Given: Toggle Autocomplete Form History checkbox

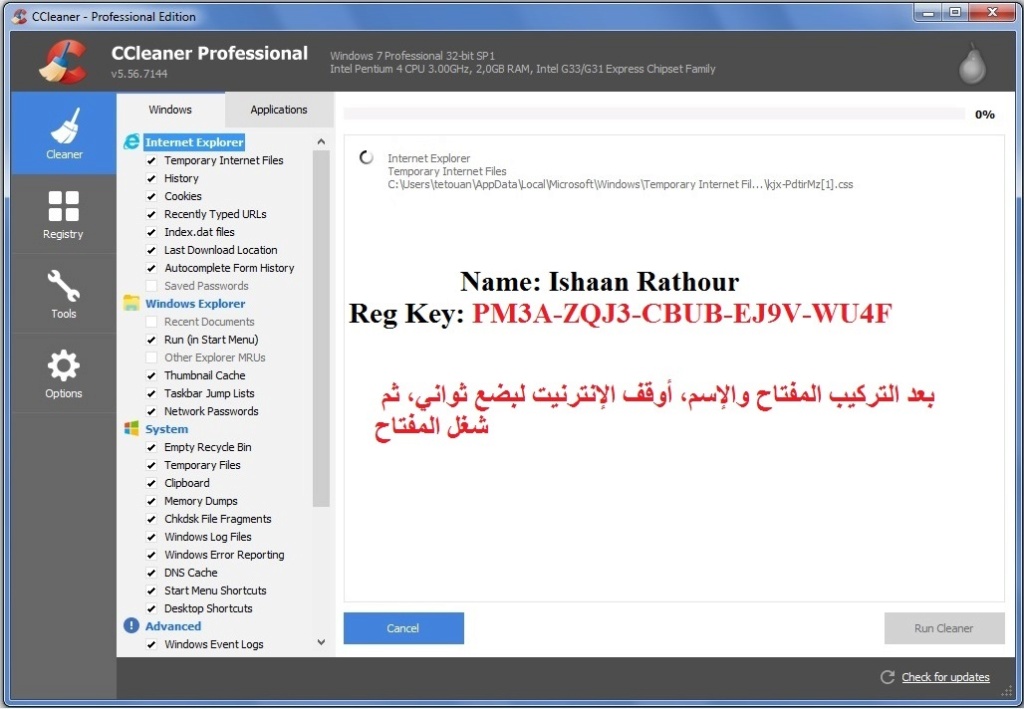Looking at the screenshot, I should 152,268.
